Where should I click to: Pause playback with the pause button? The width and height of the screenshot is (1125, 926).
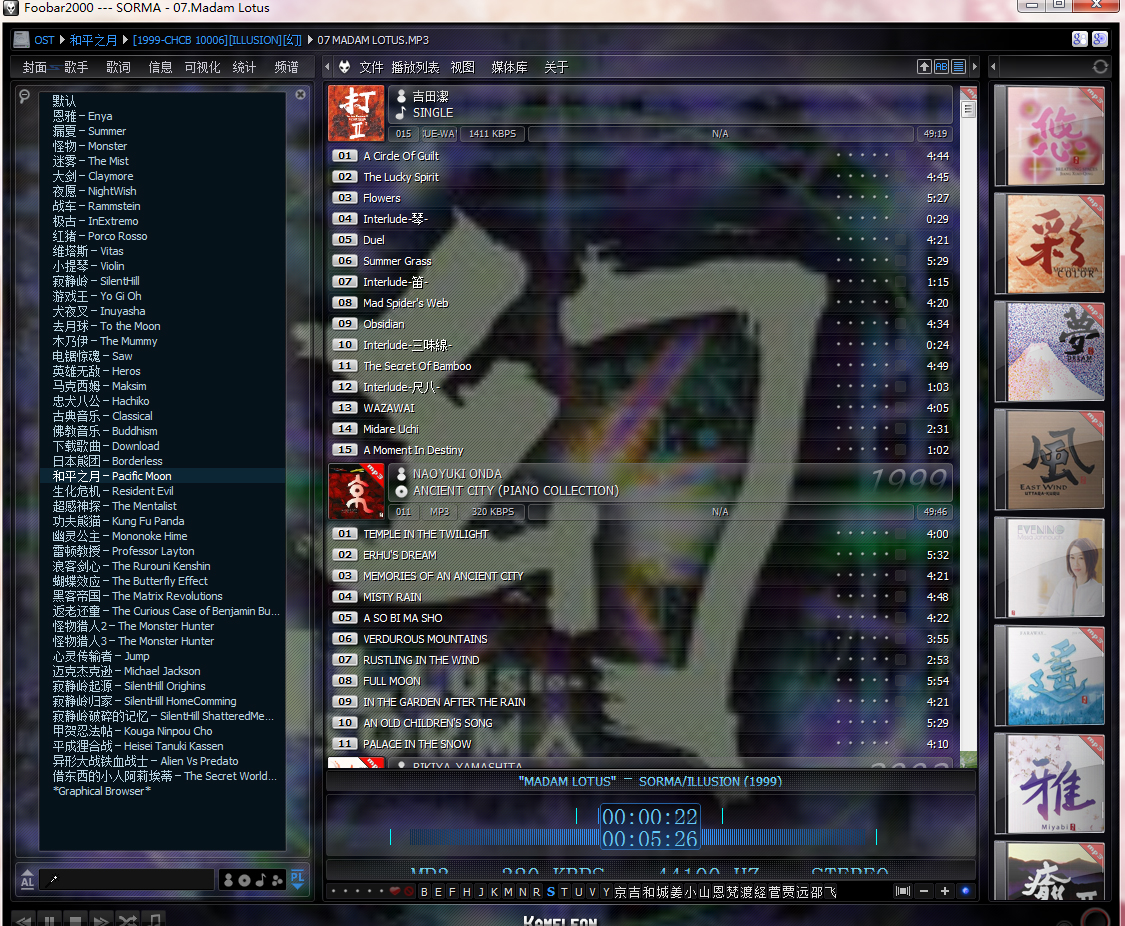tap(50, 920)
